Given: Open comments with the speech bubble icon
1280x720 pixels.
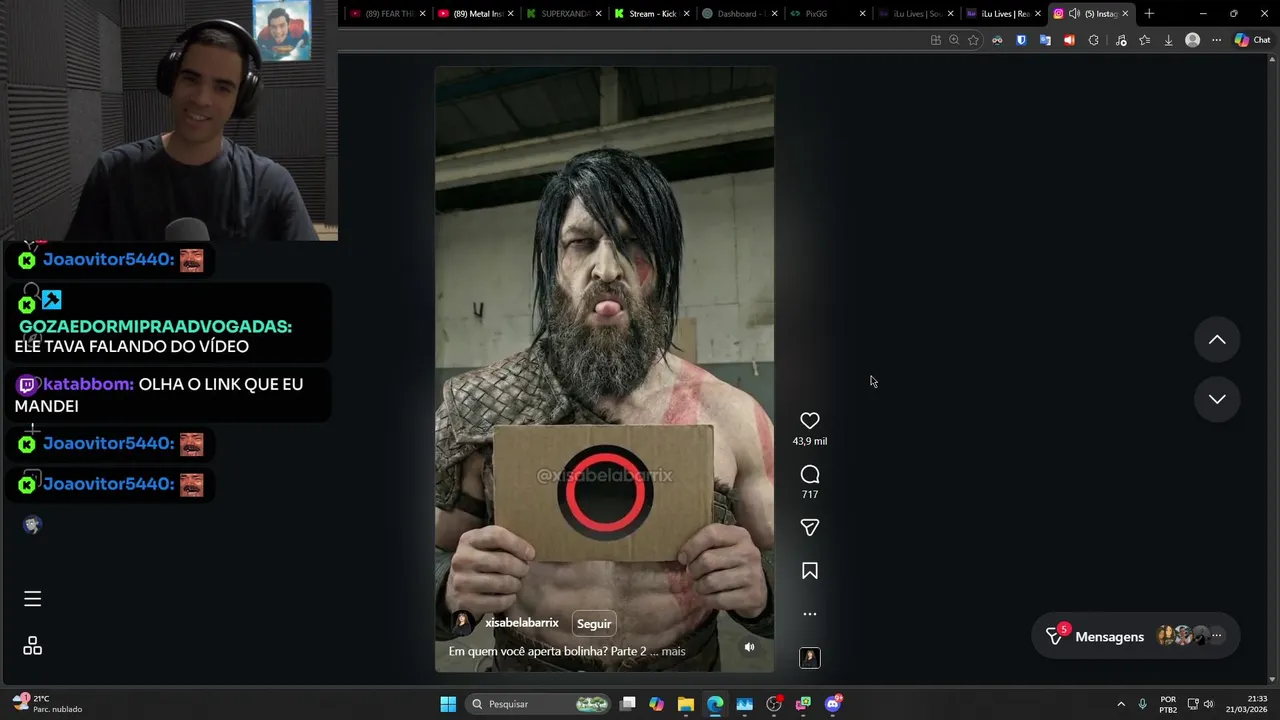Looking at the screenshot, I should [810, 474].
